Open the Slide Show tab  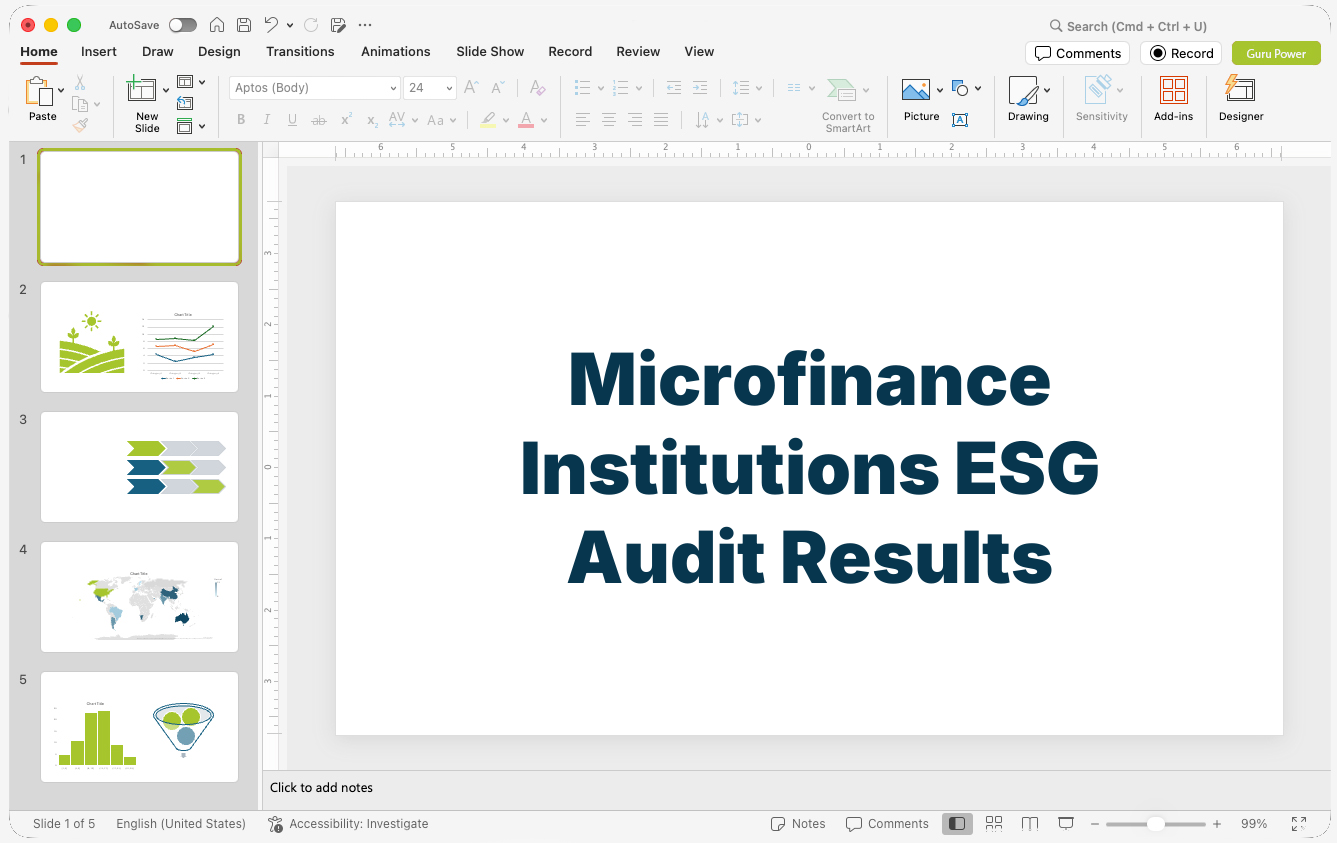[490, 52]
